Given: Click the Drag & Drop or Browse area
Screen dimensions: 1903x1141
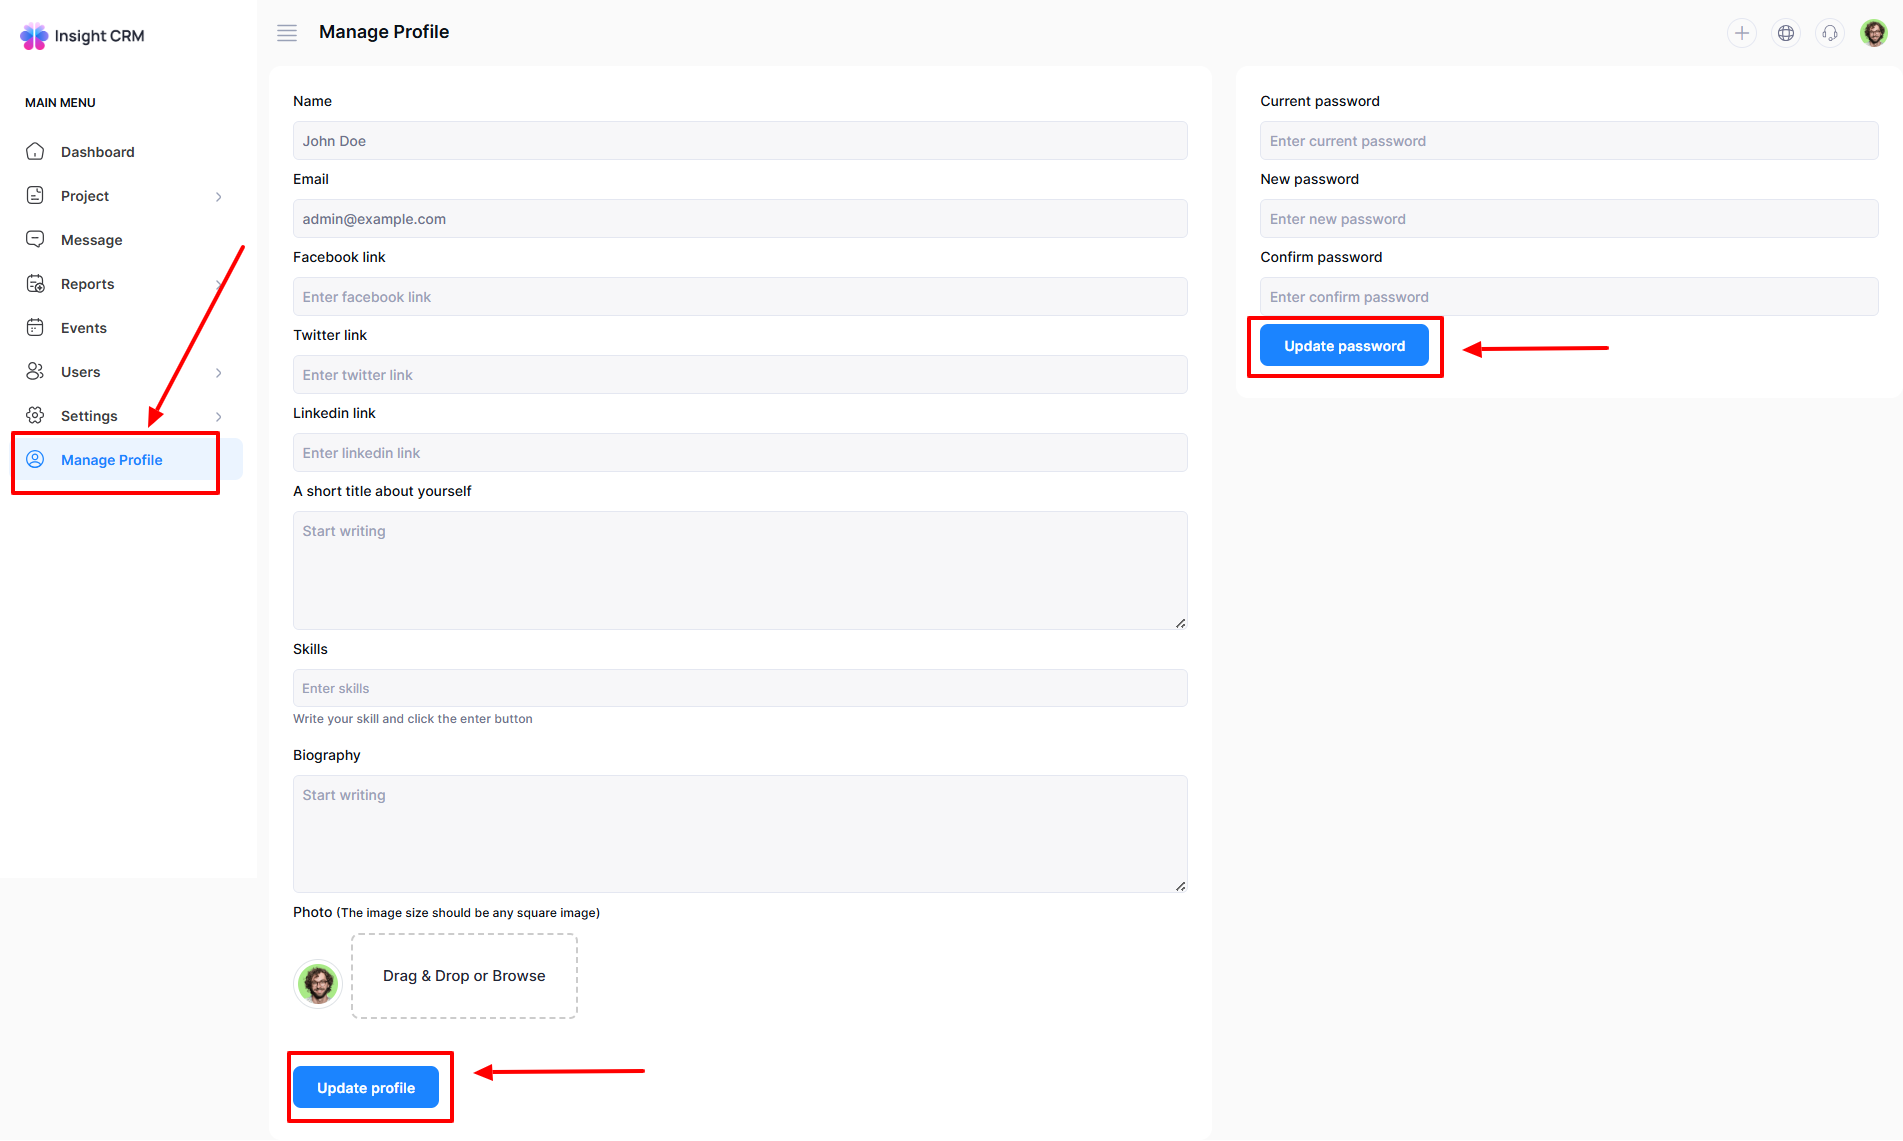Looking at the screenshot, I should (464, 976).
